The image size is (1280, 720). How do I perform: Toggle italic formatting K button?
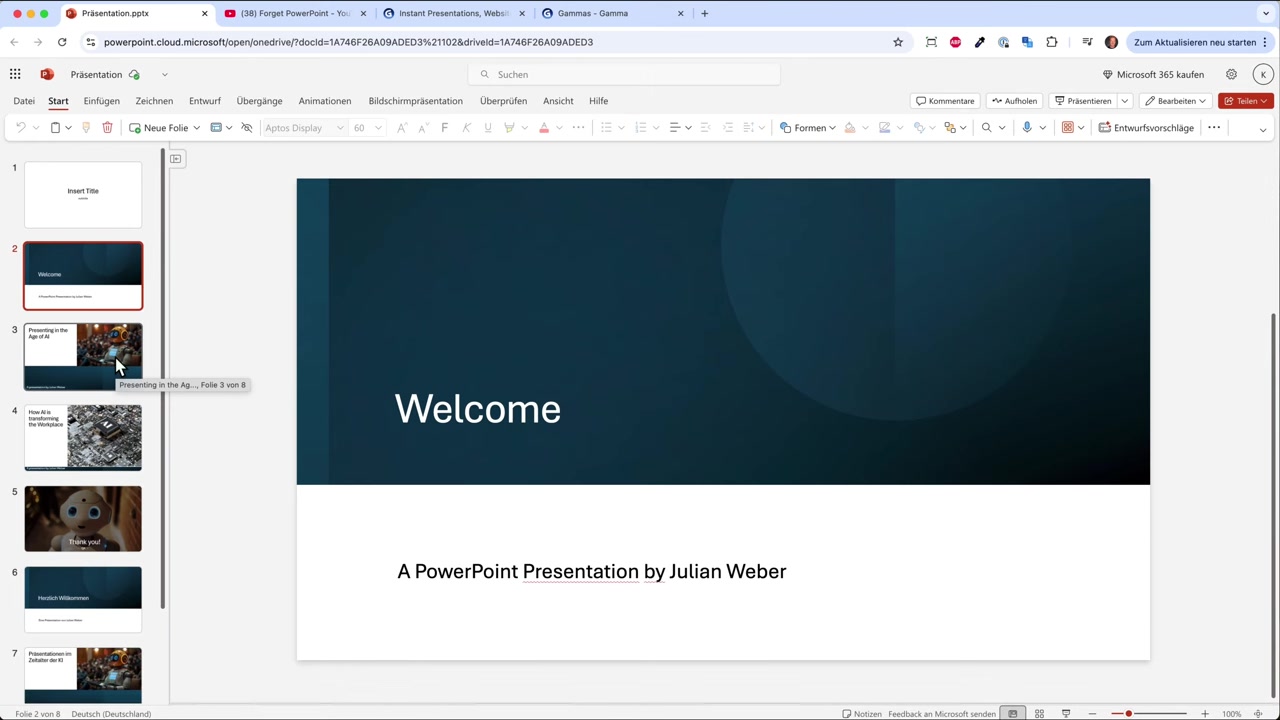pyautogui.click(x=466, y=128)
